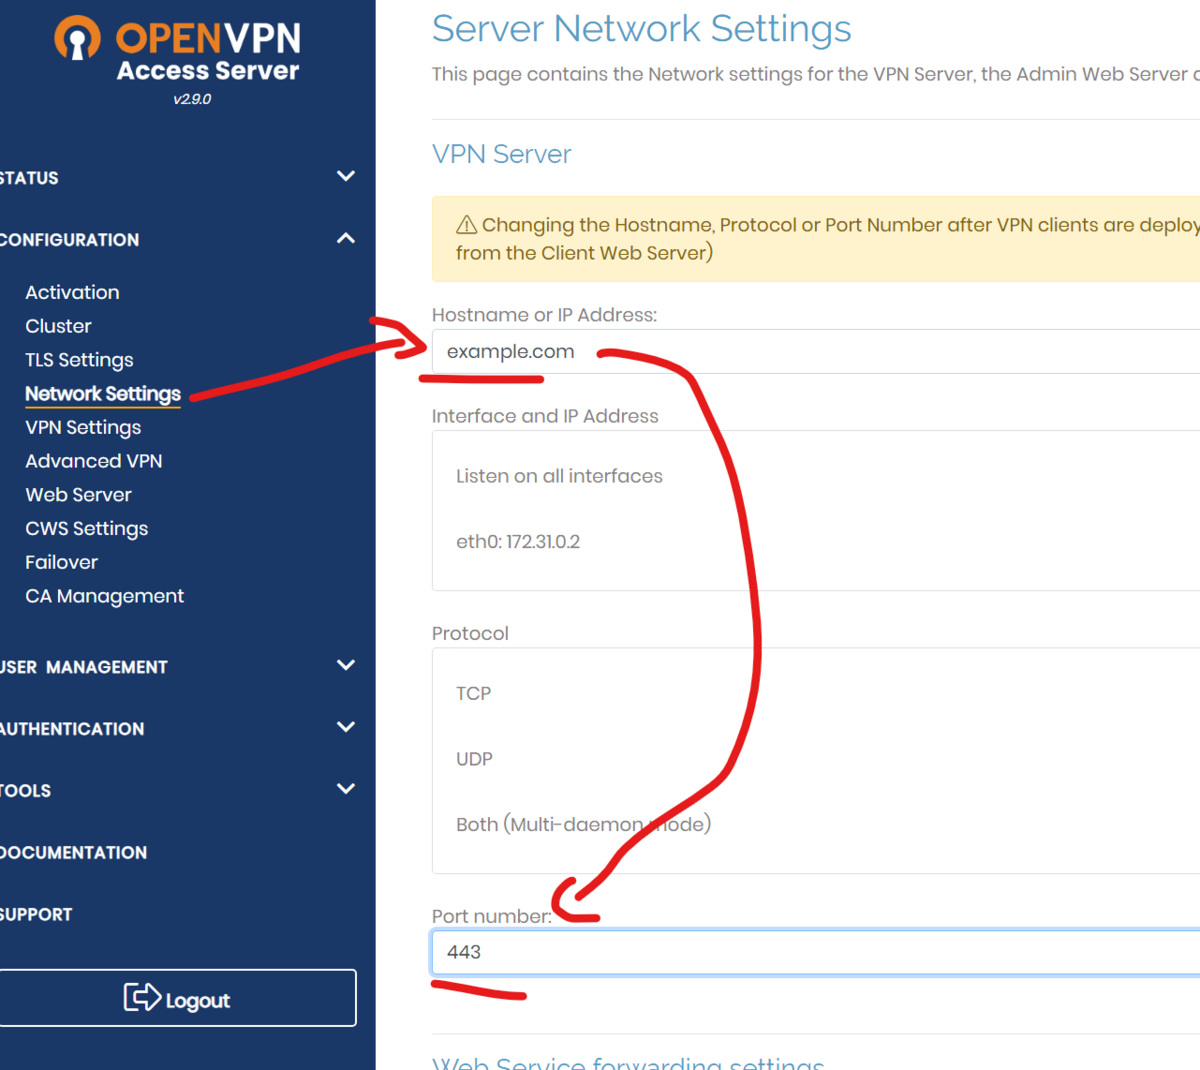Go to the Activation page

[x=72, y=292]
